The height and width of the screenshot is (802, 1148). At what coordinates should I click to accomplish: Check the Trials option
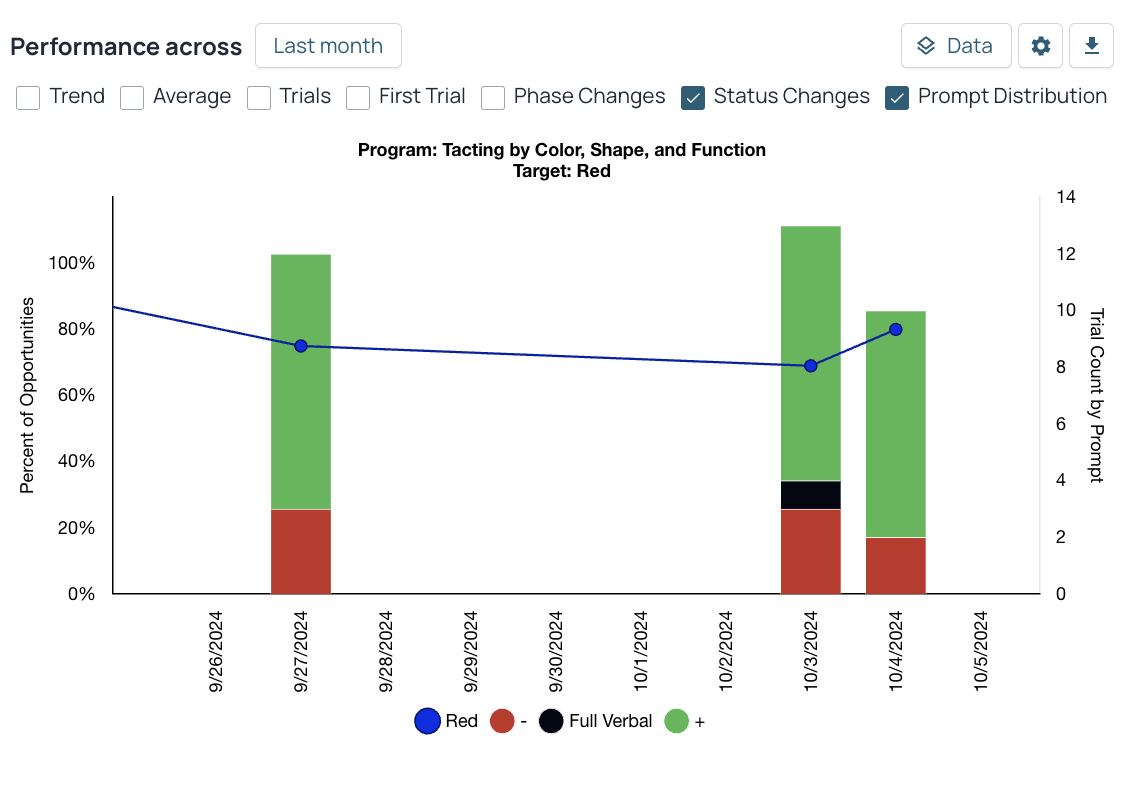259,97
